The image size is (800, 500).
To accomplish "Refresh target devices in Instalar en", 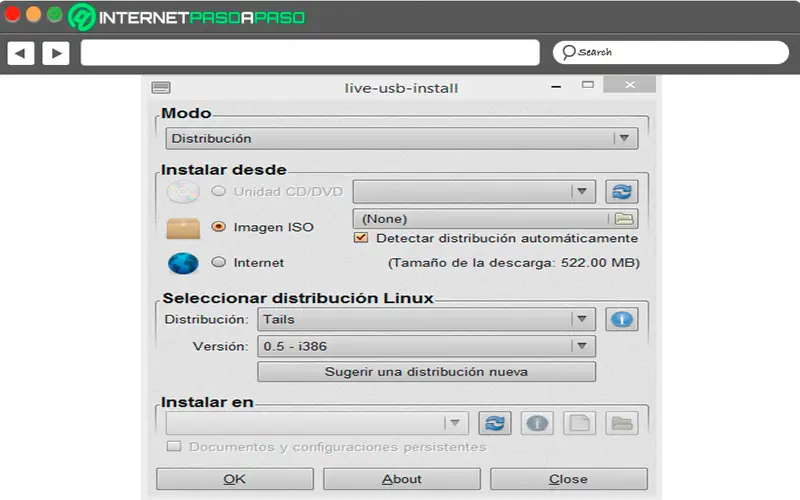I will point(494,423).
